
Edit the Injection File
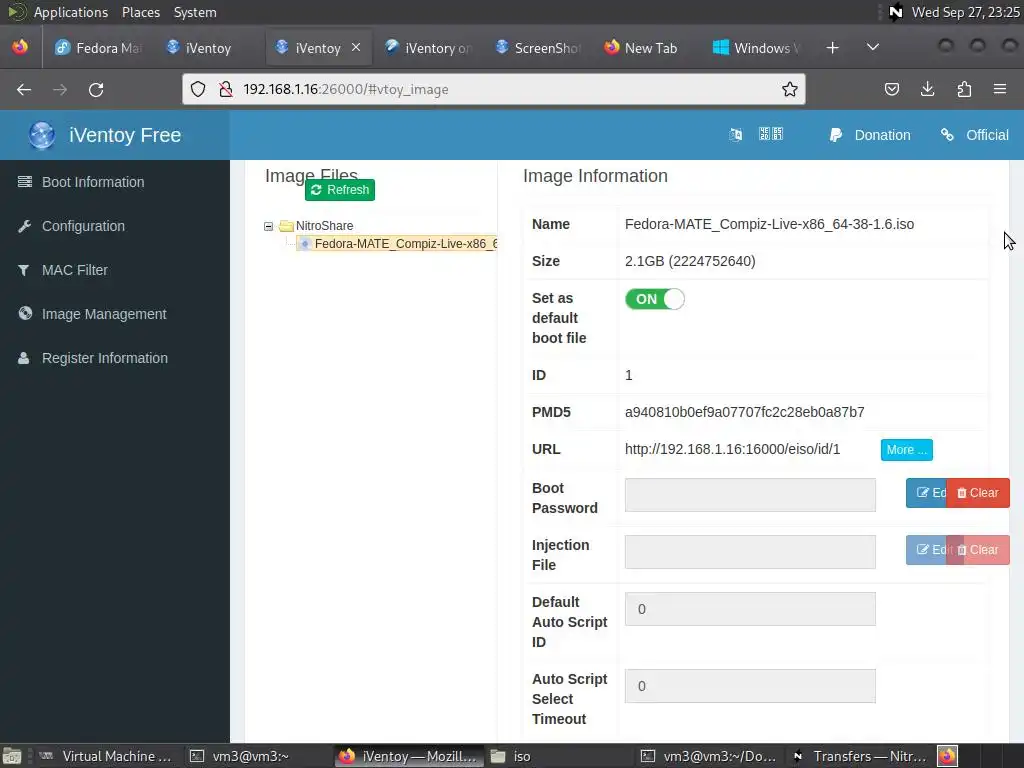pyautogui.click(x=926, y=550)
